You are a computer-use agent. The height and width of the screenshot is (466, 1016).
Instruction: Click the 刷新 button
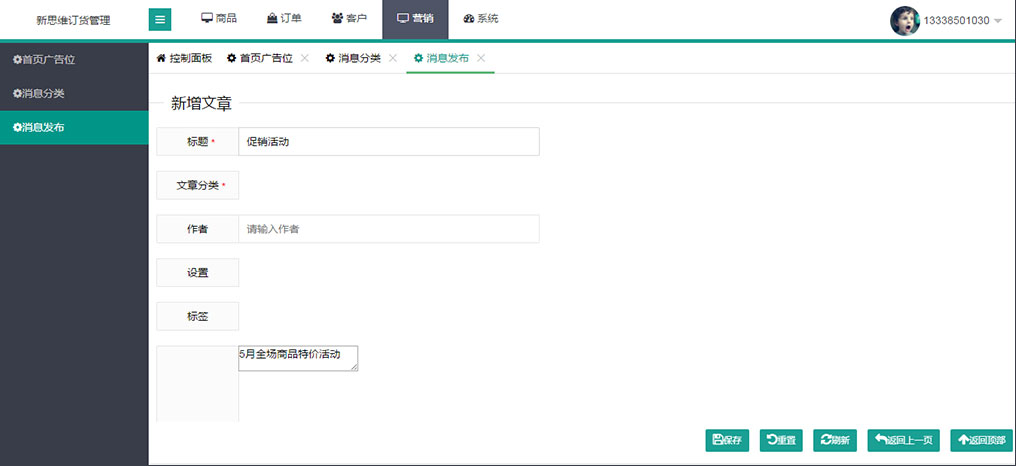pyautogui.click(x=835, y=440)
